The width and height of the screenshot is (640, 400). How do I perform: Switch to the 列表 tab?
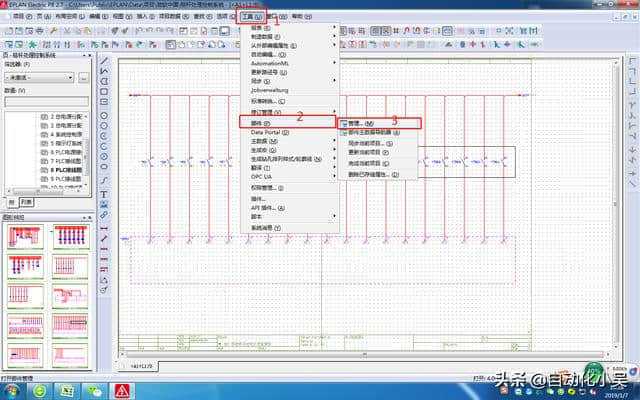point(27,201)
